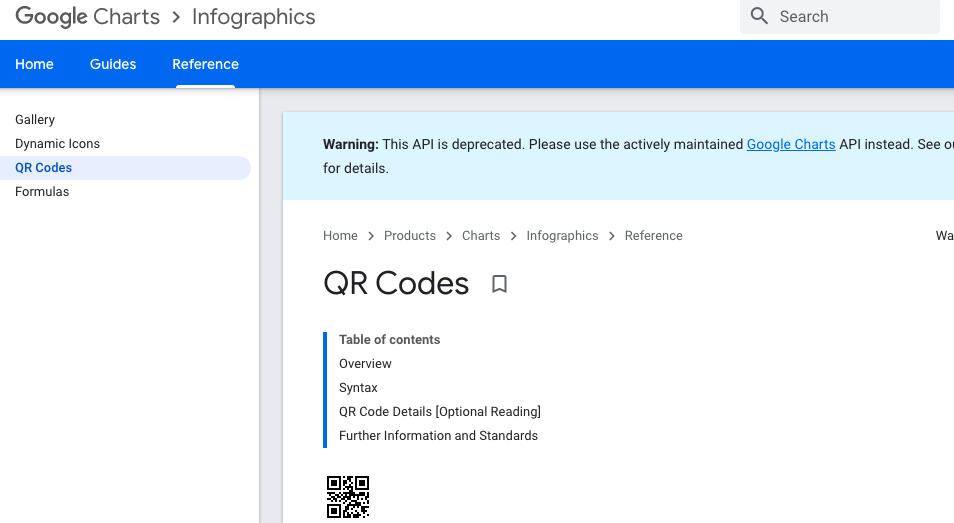Switch to the Home tab
Screen dimensions: 954x523
tap(34, 64)
